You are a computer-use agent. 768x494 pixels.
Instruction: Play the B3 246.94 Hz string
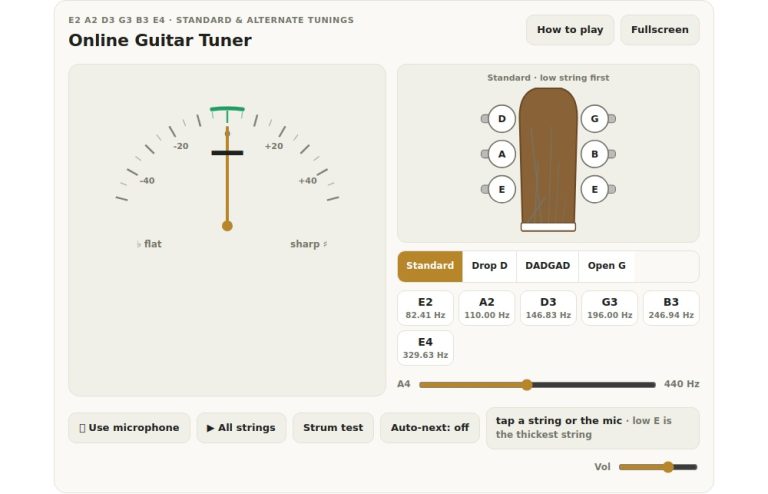671,308
